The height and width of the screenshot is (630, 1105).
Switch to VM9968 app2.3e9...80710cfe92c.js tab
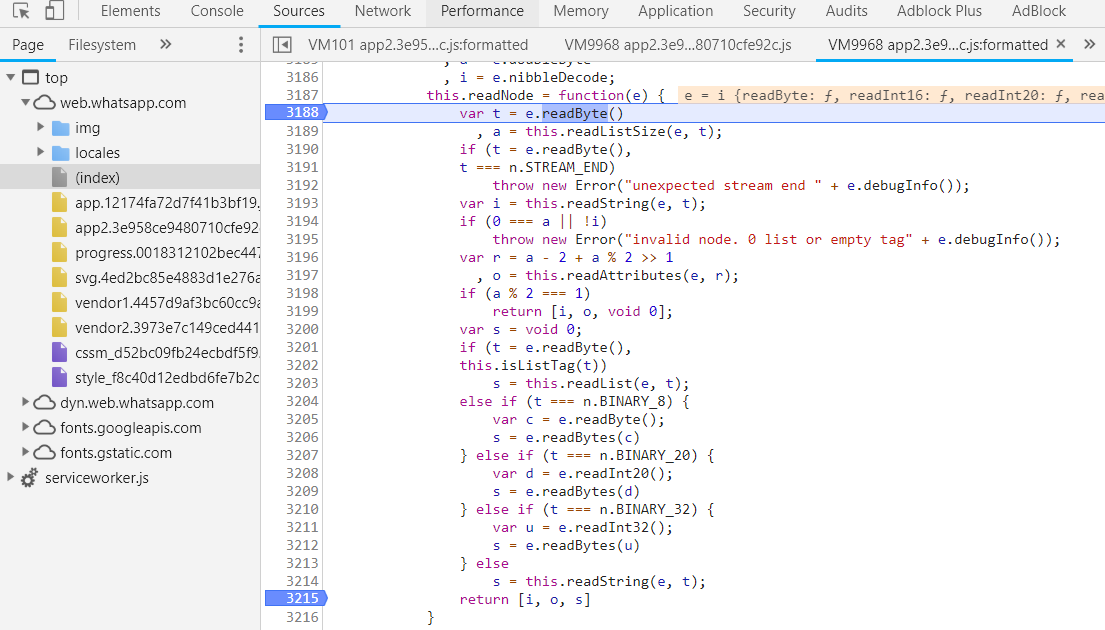(x=678, y=45)
